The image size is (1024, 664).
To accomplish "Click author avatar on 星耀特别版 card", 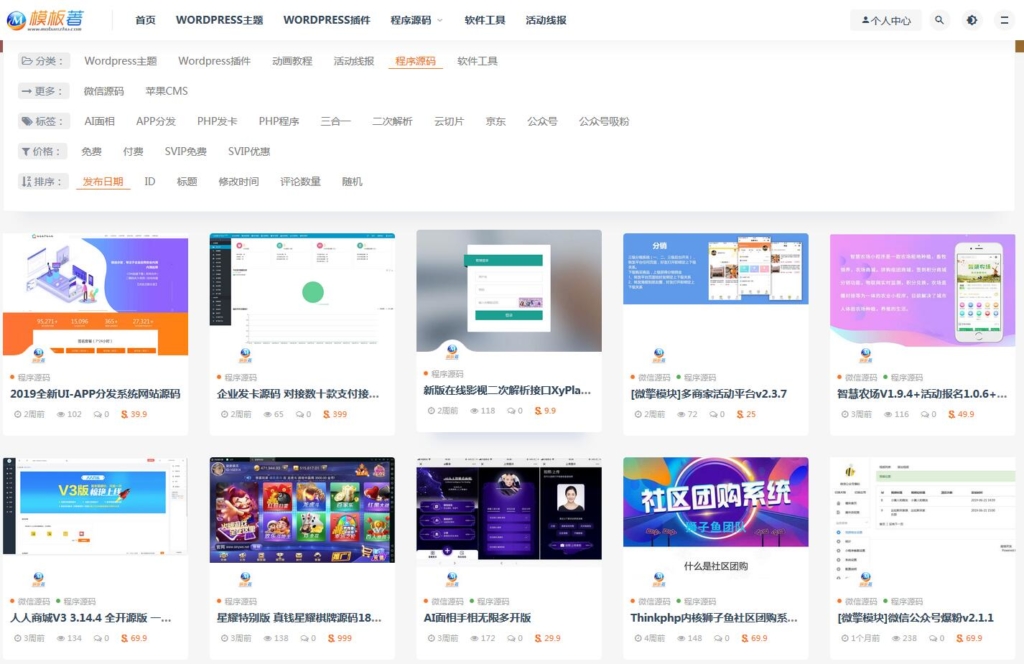I will pos(245,579).
